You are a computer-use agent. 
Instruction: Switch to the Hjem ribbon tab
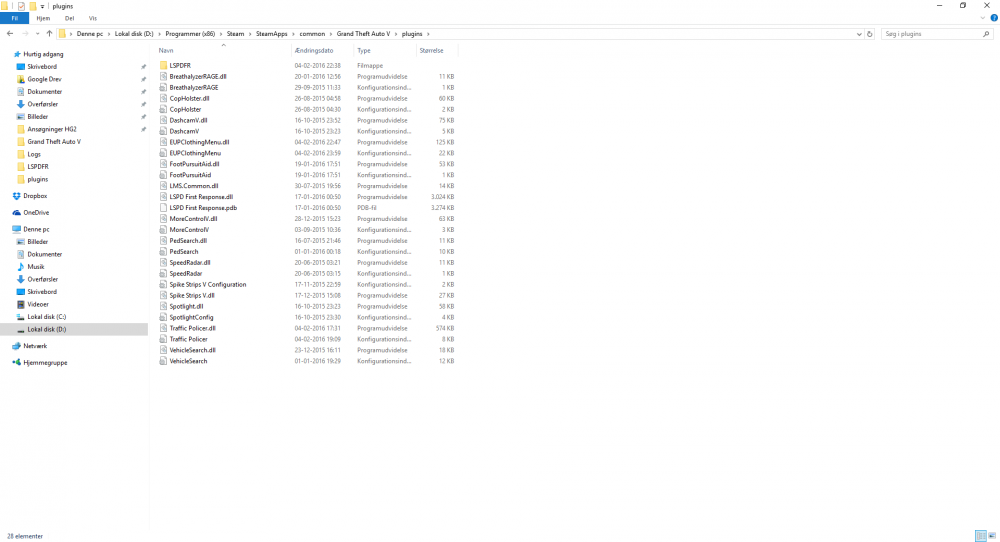(x=43, y=18)
